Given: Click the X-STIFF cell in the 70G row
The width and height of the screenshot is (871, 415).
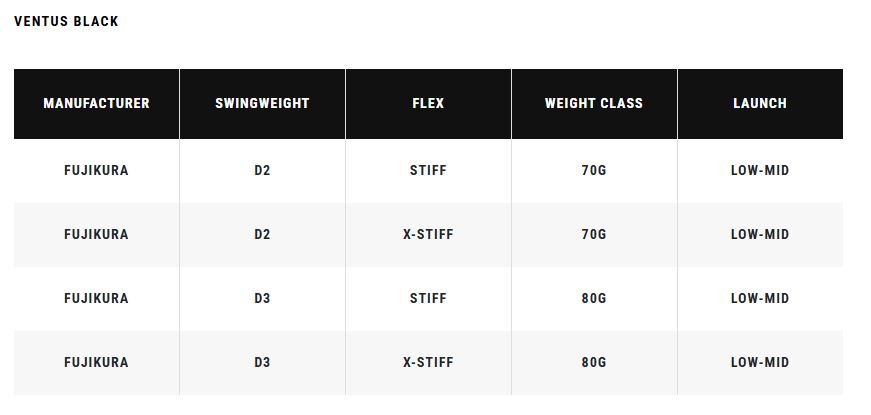Looking at the screenshot, I should coord(428,234).
